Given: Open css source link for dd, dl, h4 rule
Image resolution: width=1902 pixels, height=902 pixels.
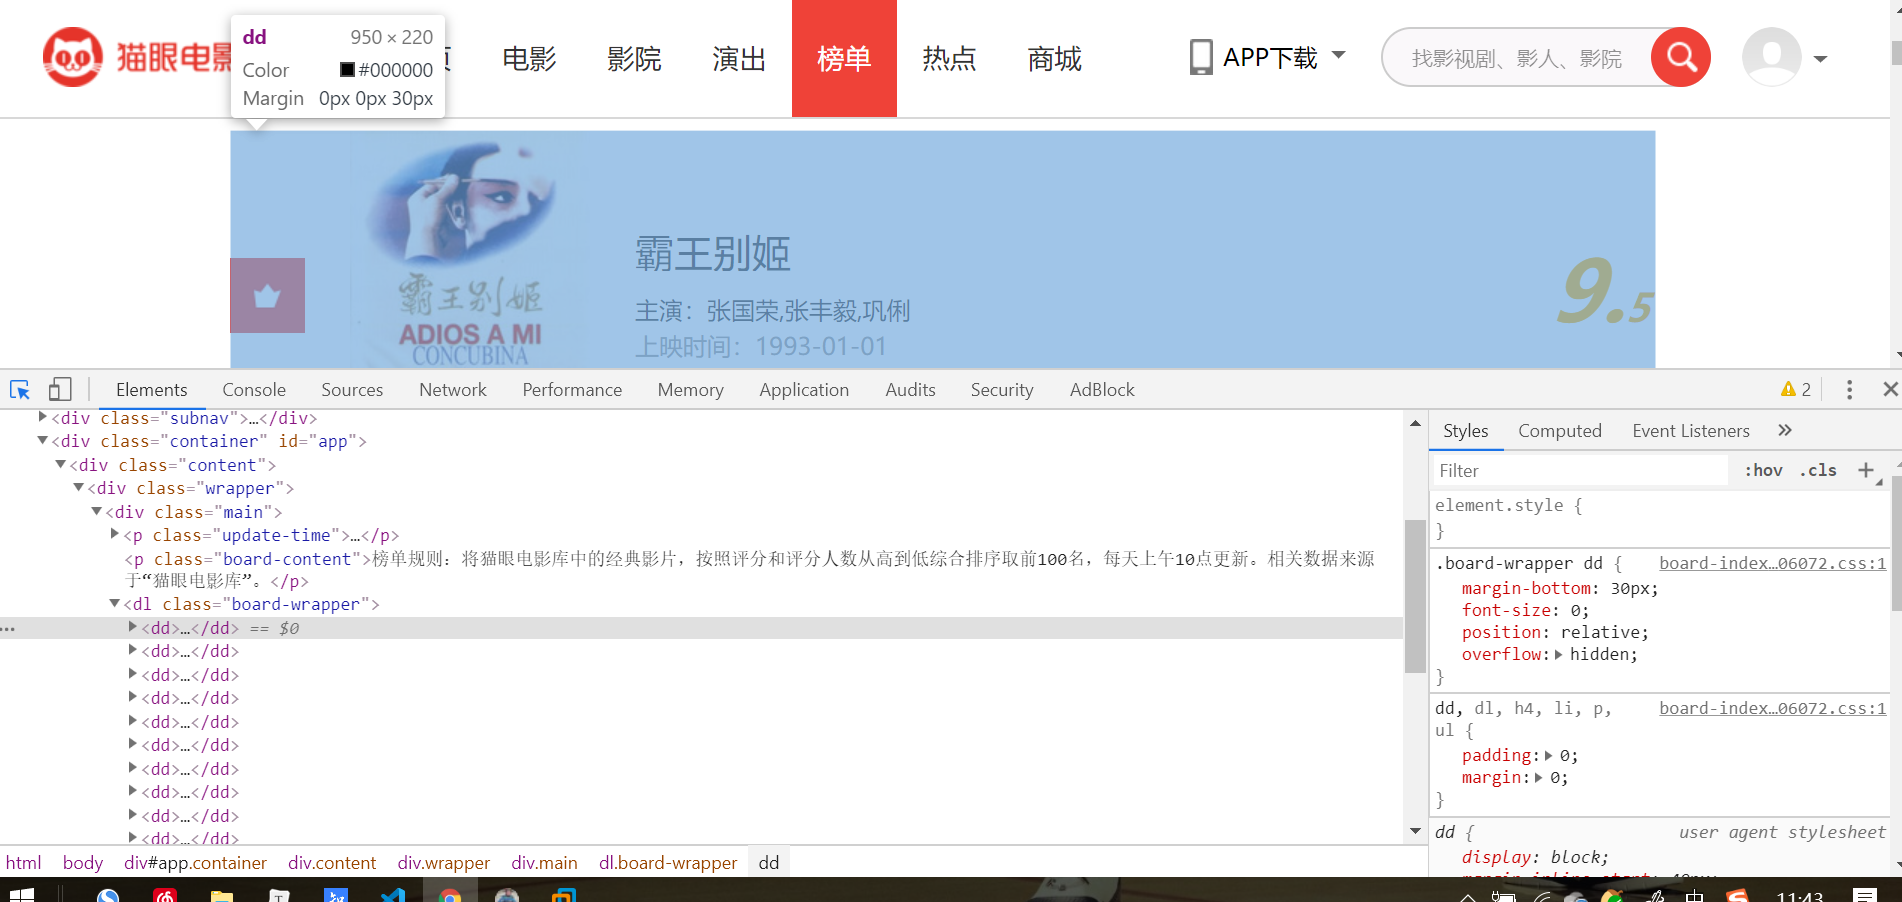Looking at the screenshot, I should 1773,708.
